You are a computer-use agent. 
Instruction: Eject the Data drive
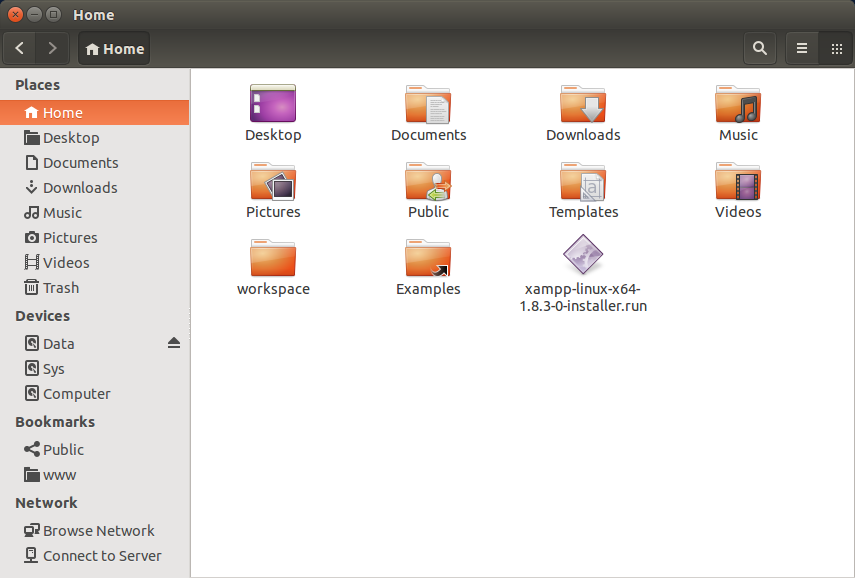174,343
